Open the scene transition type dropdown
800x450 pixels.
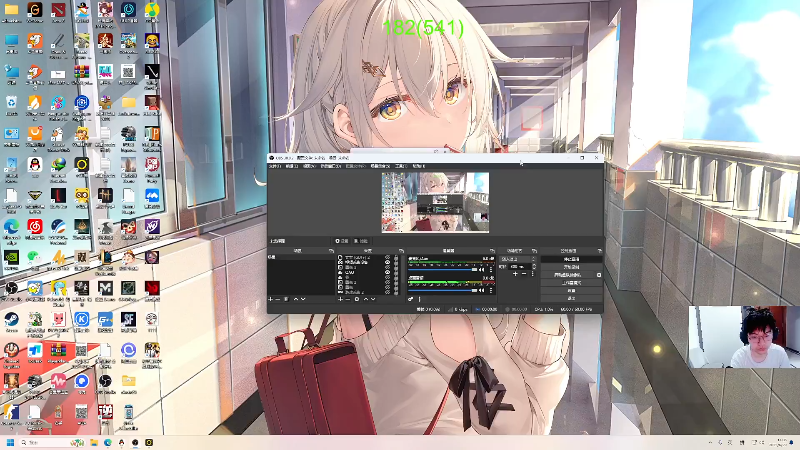(x=518, y=259)
